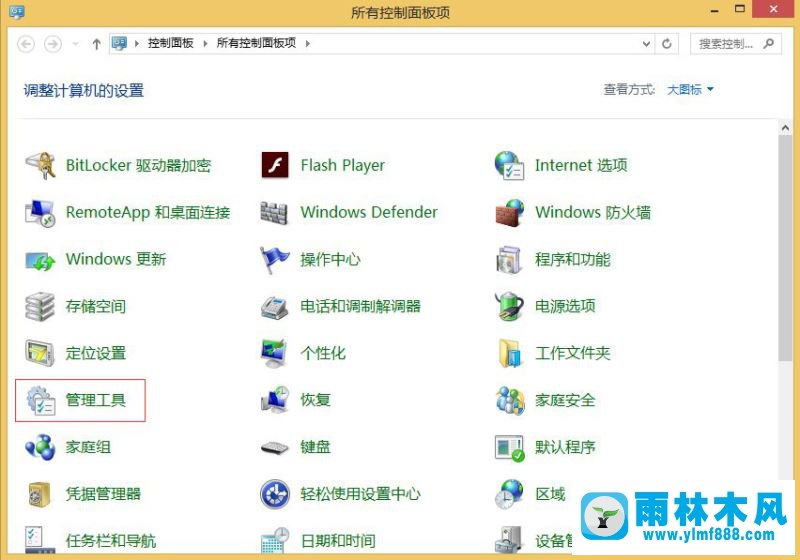Expand the chevron before 控制面板 breadcrumb
This screenshot has height=560, width=800.
[137, 43]
